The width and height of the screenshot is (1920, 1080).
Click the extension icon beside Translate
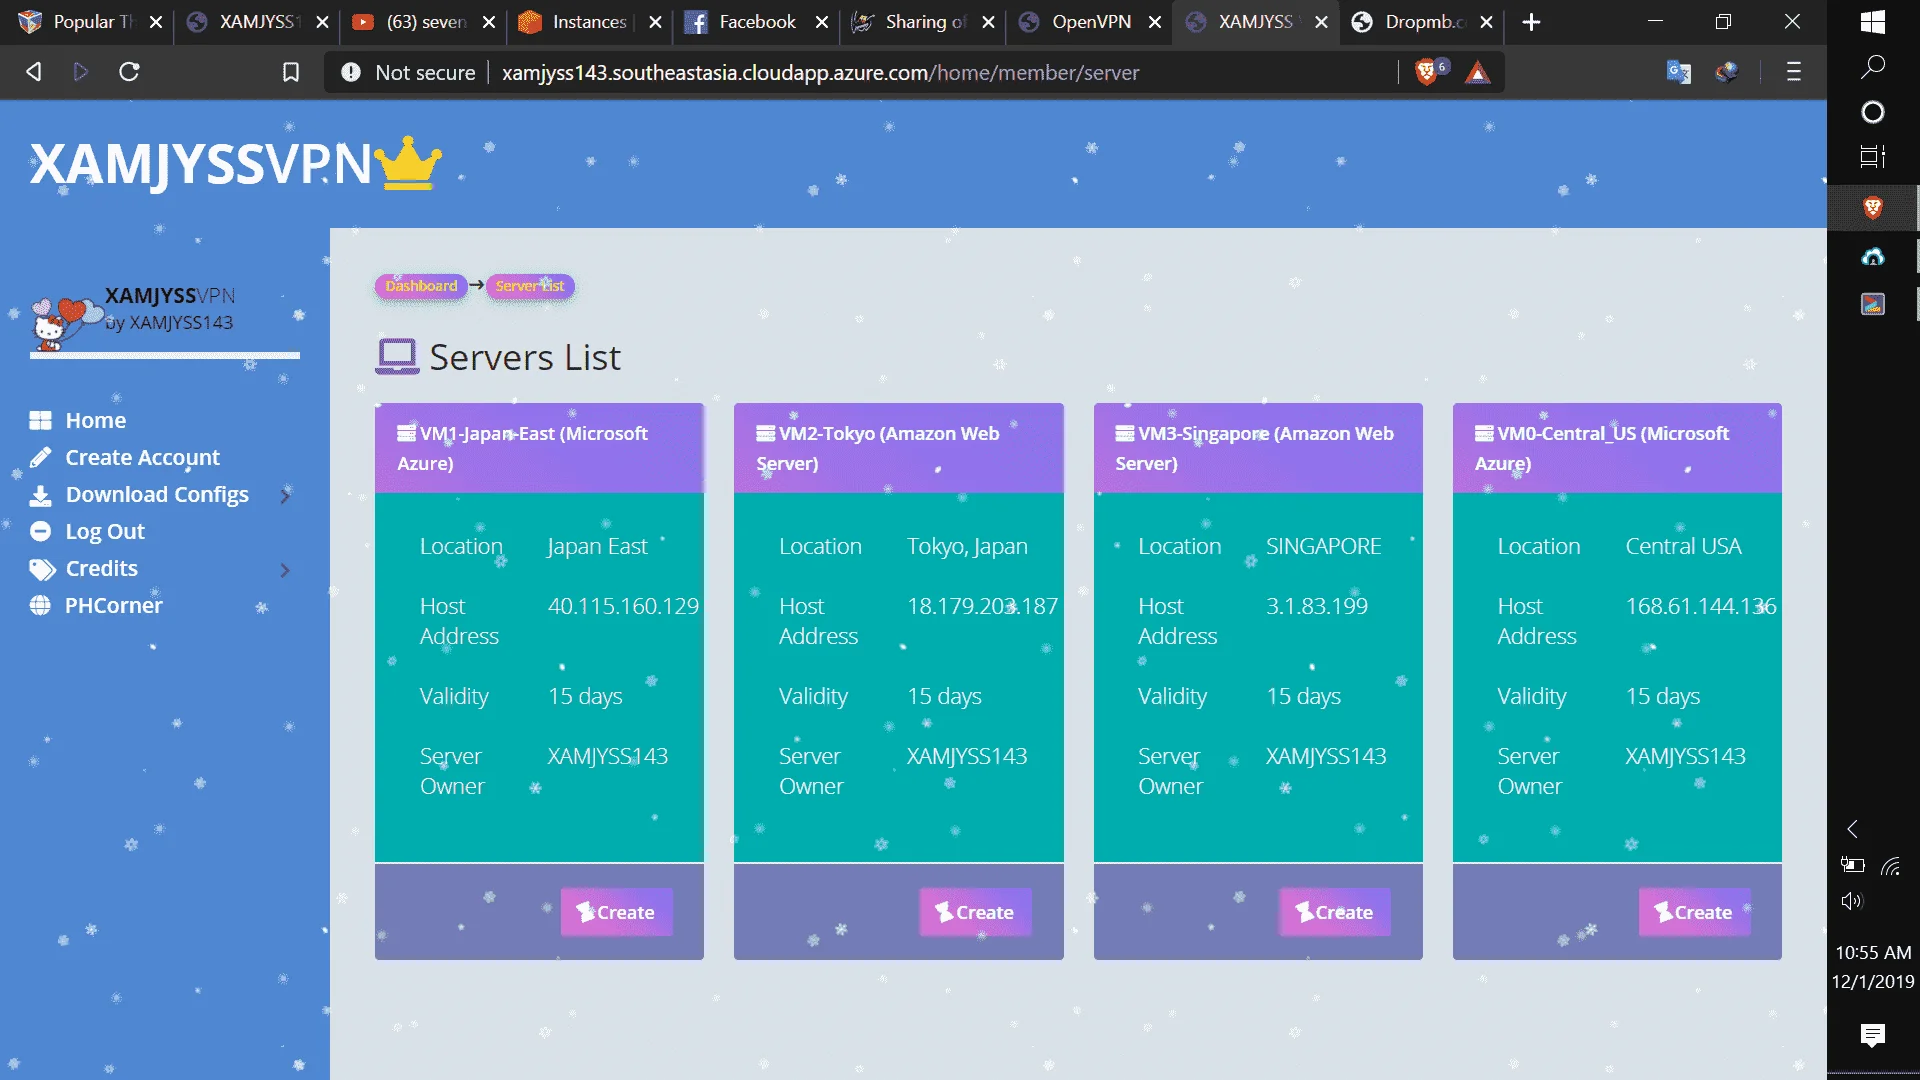[x=1726, y=72]
